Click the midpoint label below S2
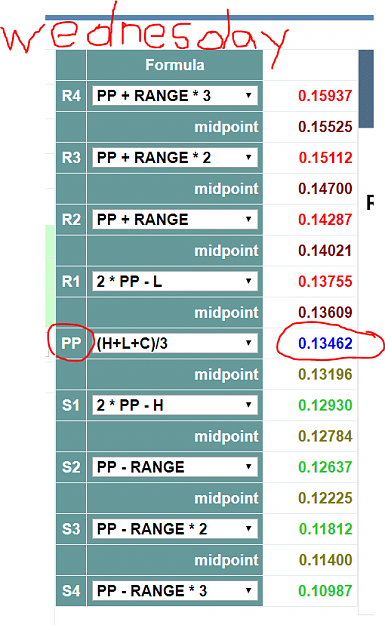The image size is (385, 625). coord(226,499)
